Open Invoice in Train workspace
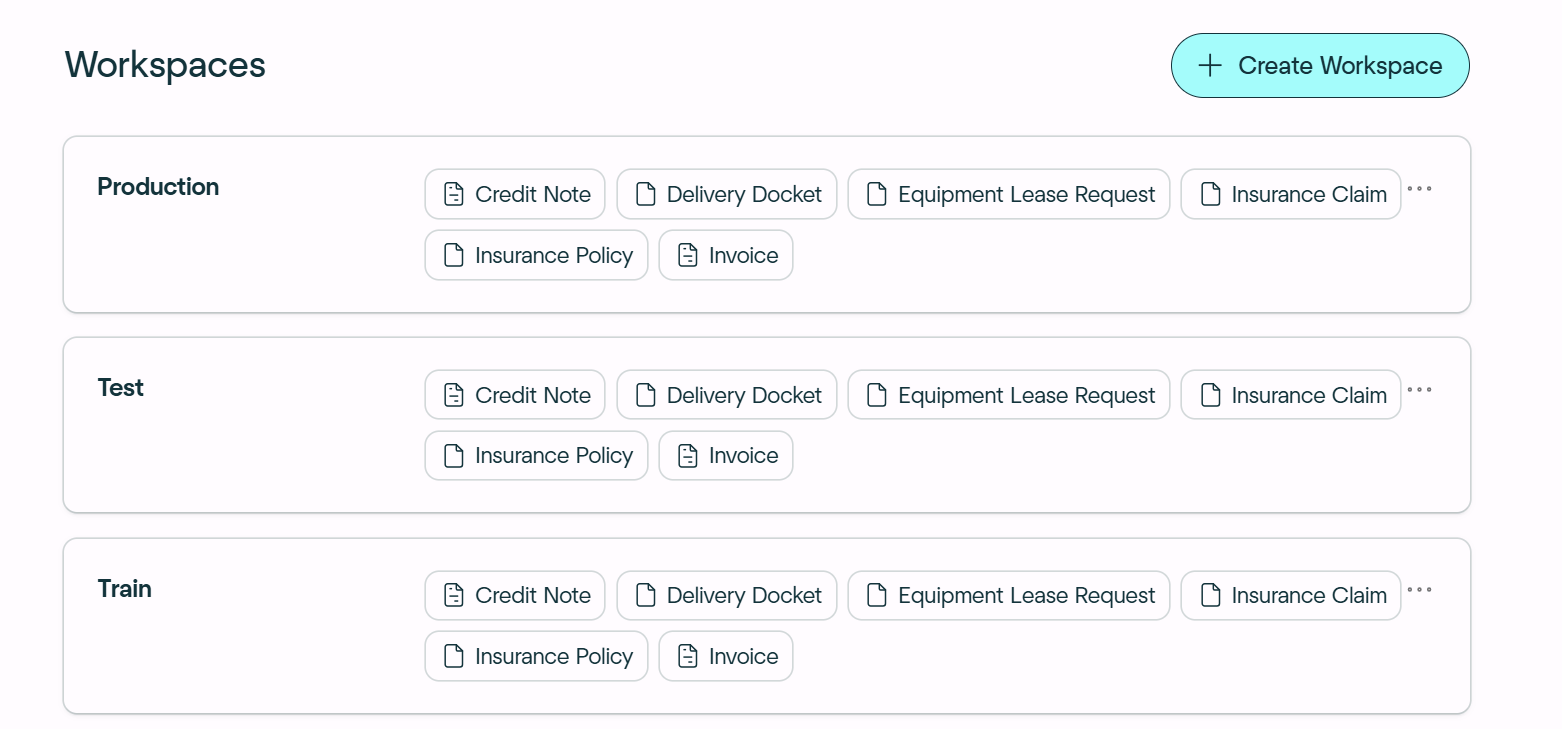Viewport: 1562px width, 729px height. tap(726, 656)
